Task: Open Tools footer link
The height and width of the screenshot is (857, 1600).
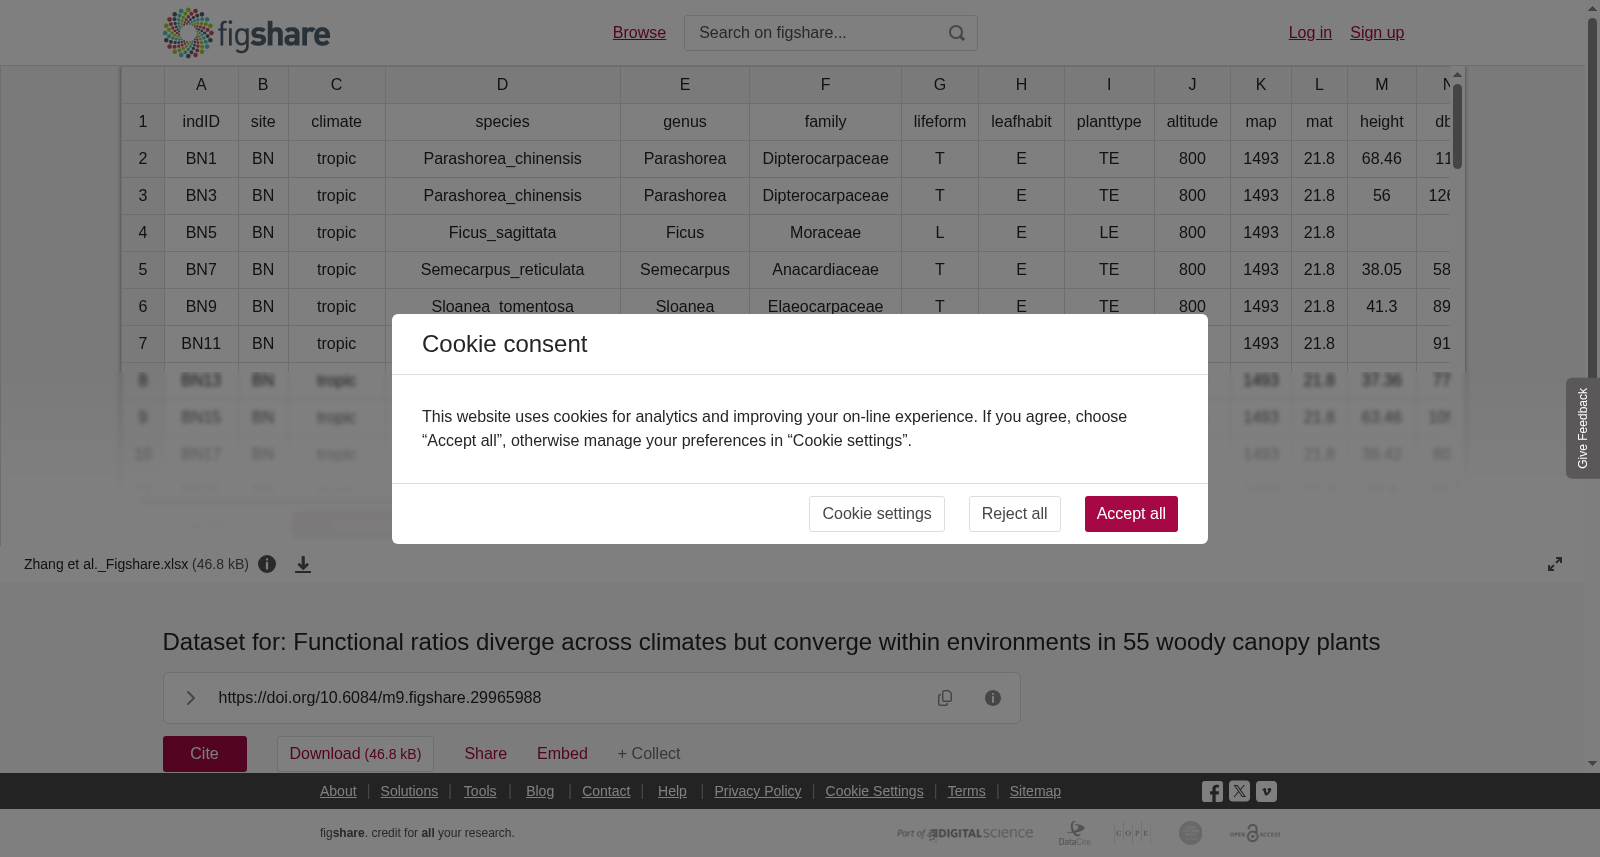Action: pos(480,791)
